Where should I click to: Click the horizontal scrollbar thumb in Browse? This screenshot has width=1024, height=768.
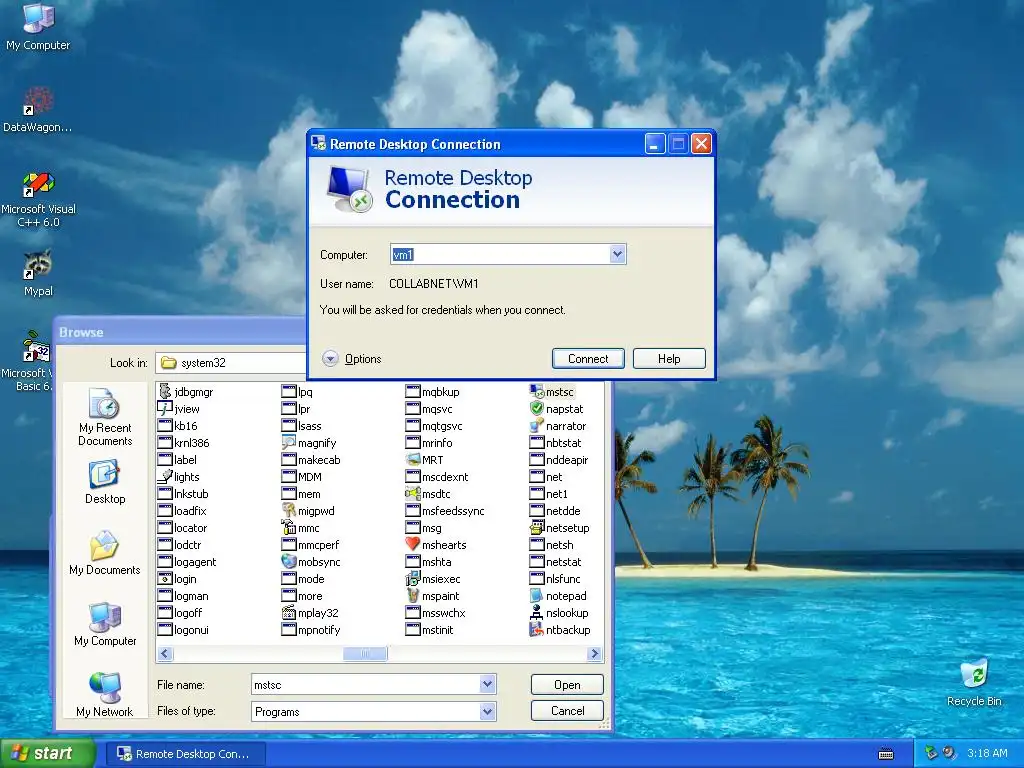point(365,654)
